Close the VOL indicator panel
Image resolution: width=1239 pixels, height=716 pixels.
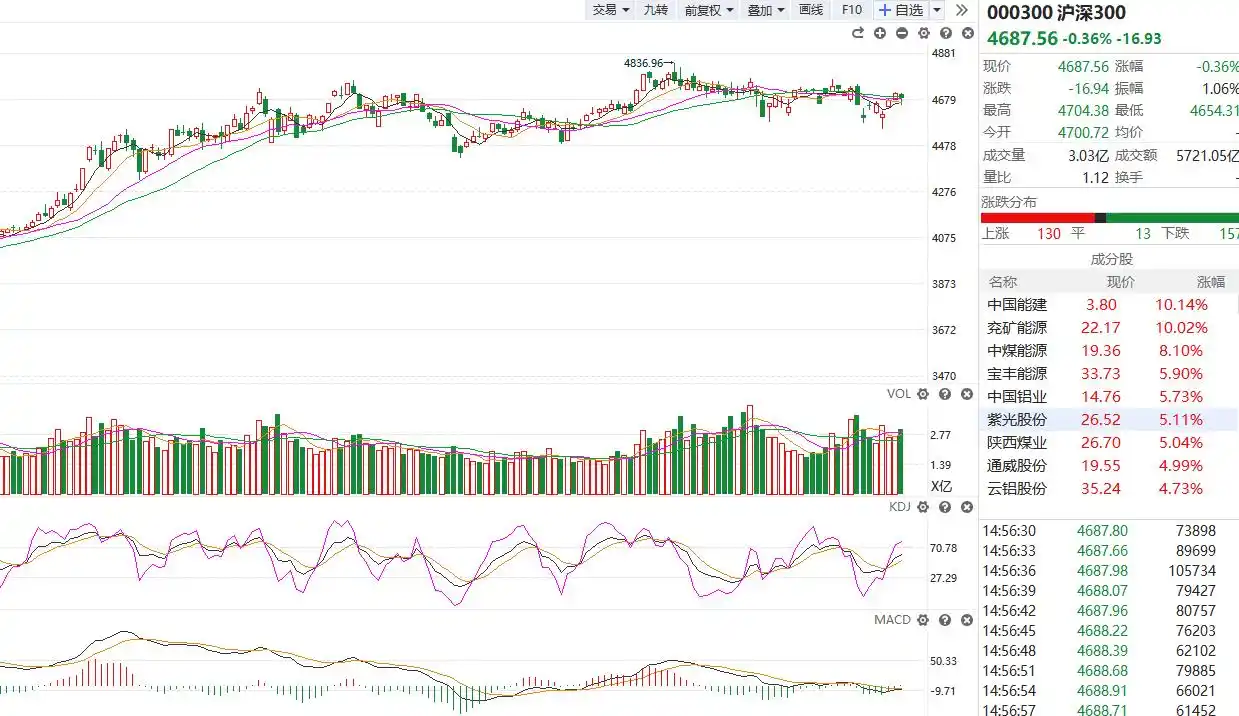click(x=967, y=394)
